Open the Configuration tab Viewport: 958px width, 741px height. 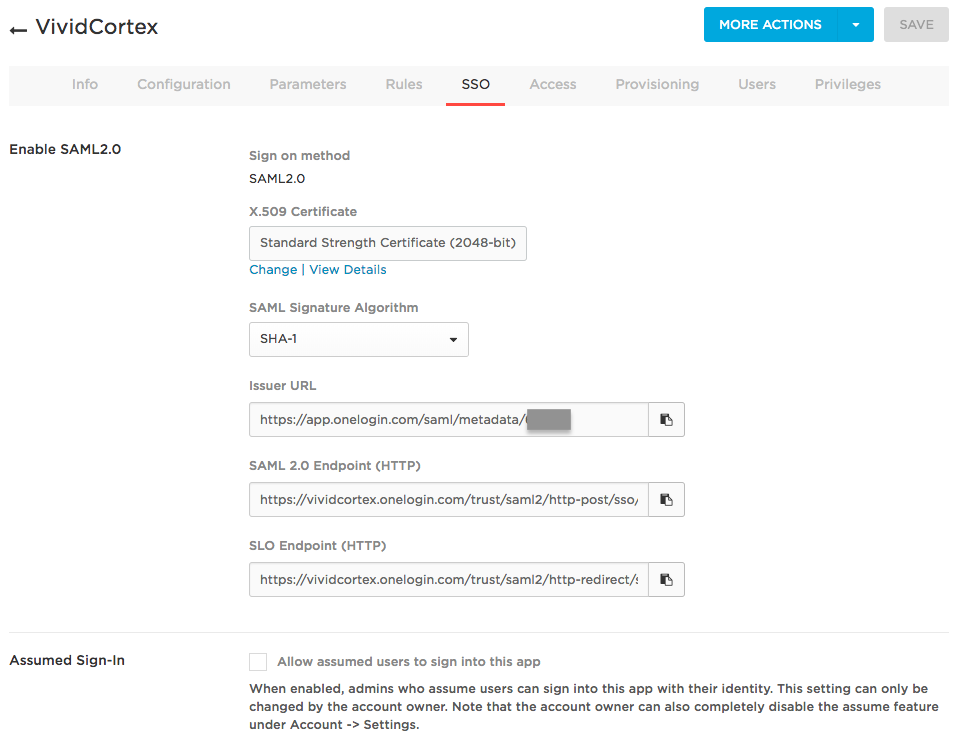pyautogui.click(x=184, y=84)
